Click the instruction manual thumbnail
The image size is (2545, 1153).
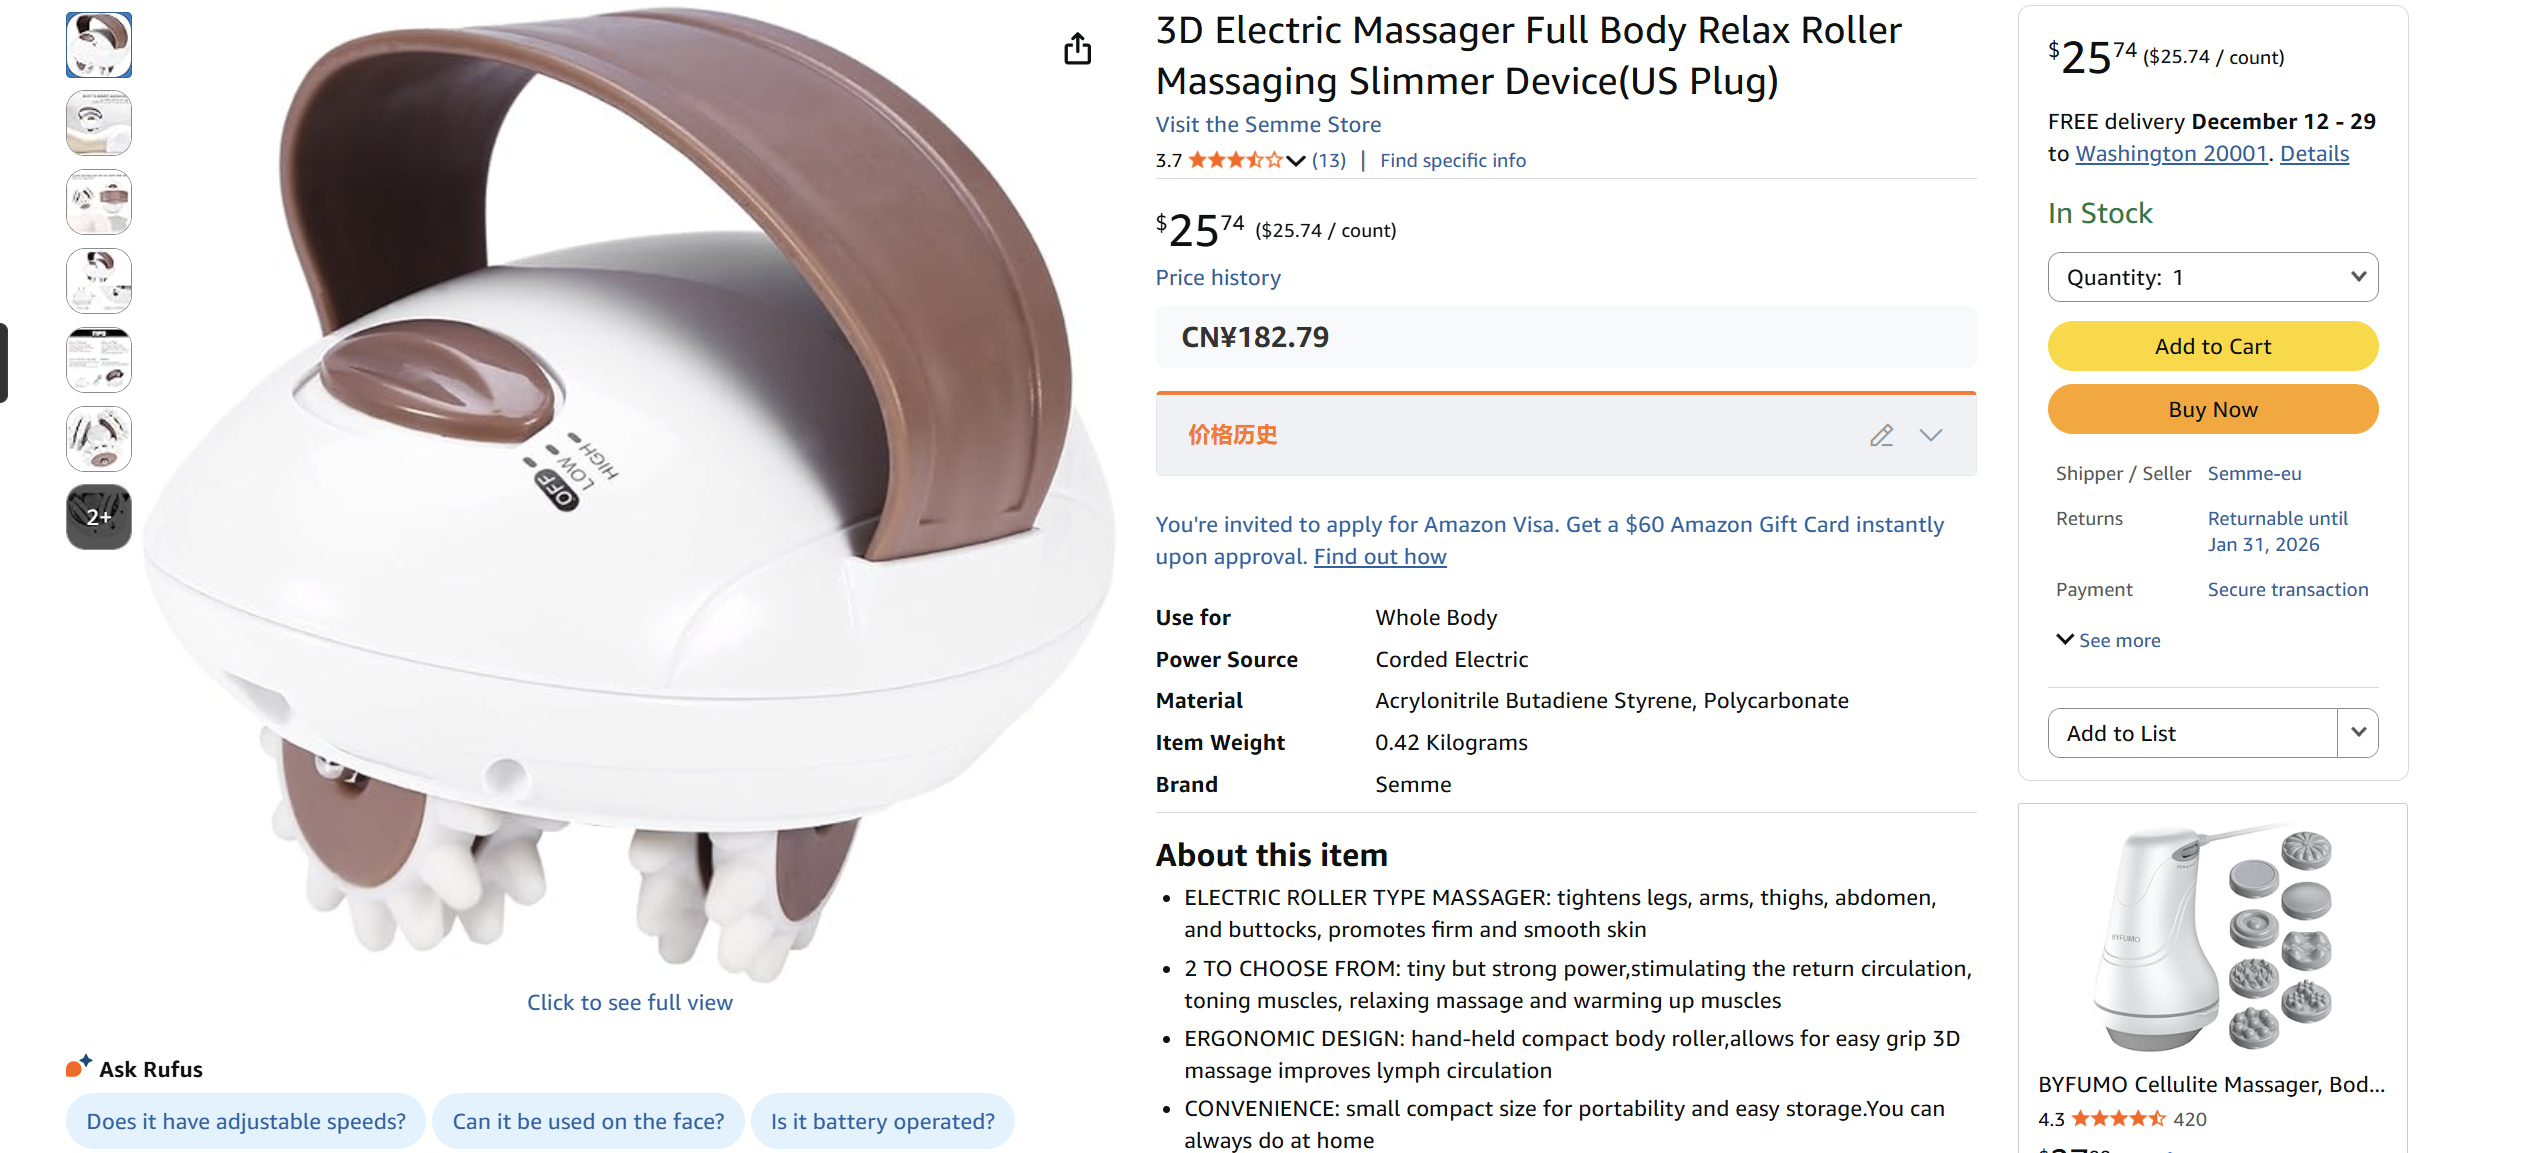coord(98,360)
